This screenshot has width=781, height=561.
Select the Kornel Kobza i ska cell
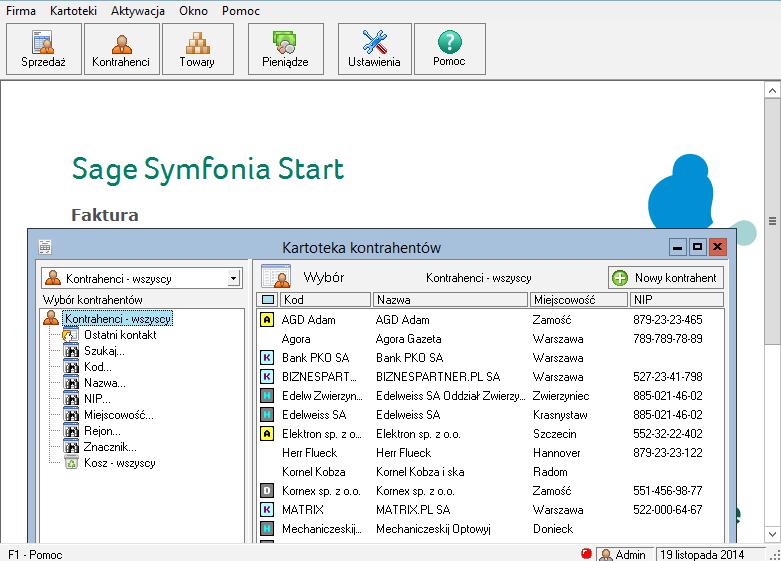pos(420,472)
